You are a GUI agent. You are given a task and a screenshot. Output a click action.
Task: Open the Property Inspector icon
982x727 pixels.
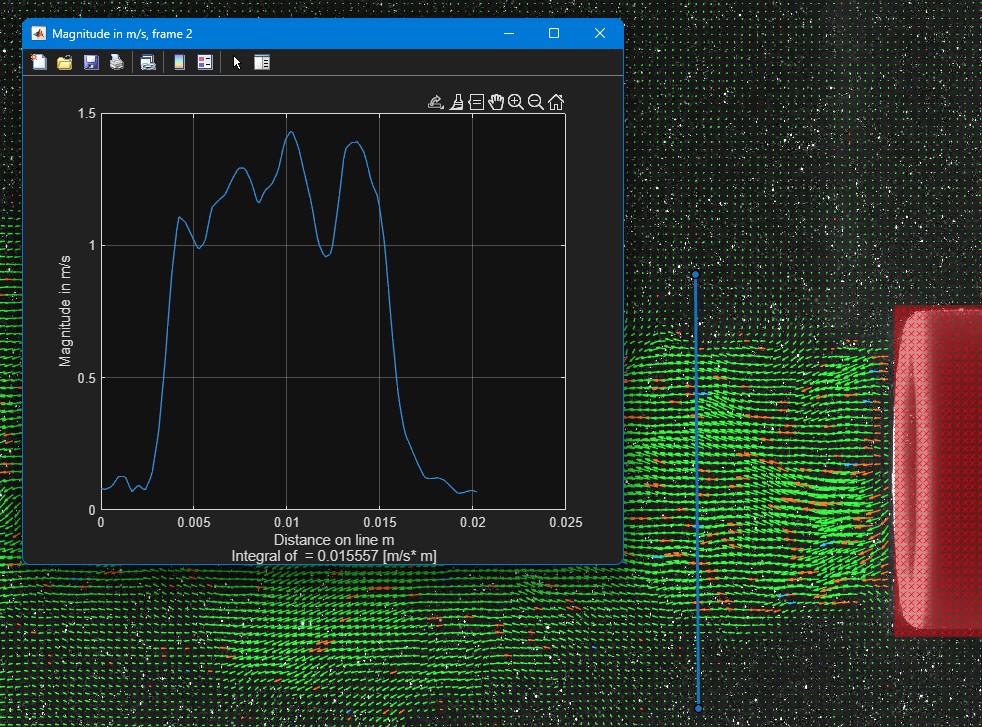pos(262,62)
